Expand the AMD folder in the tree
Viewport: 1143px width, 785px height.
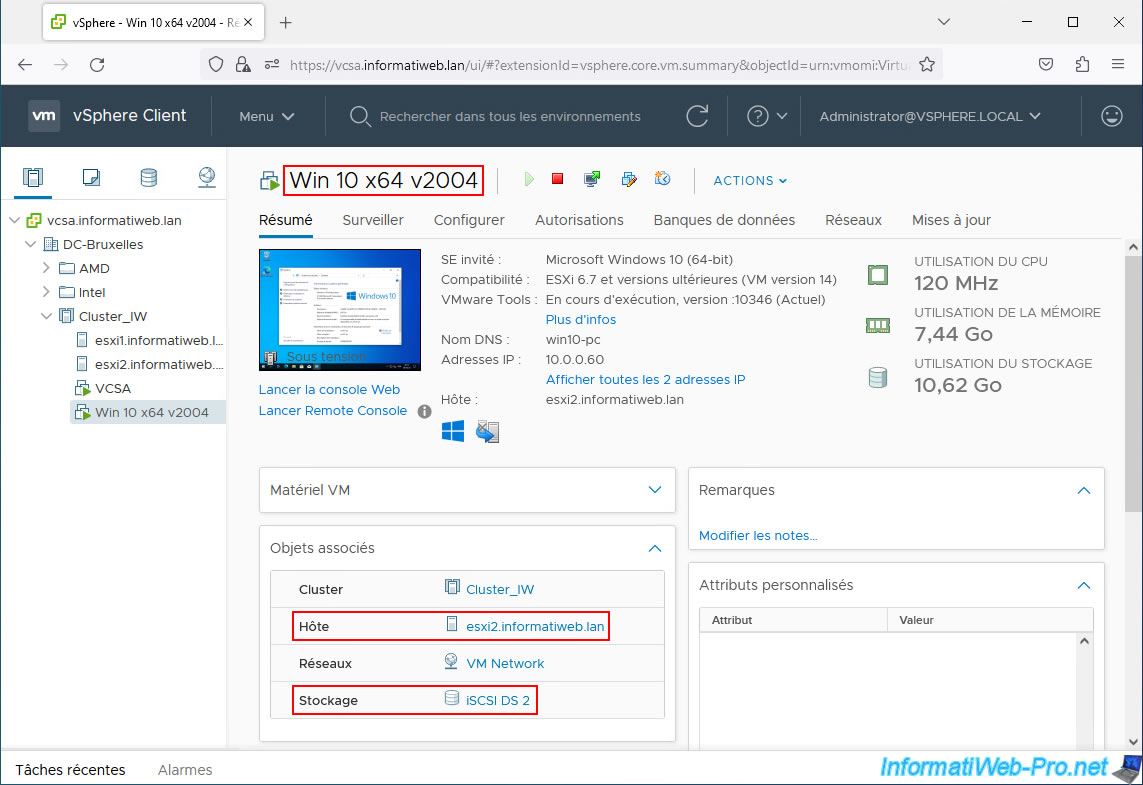[46, 268]
